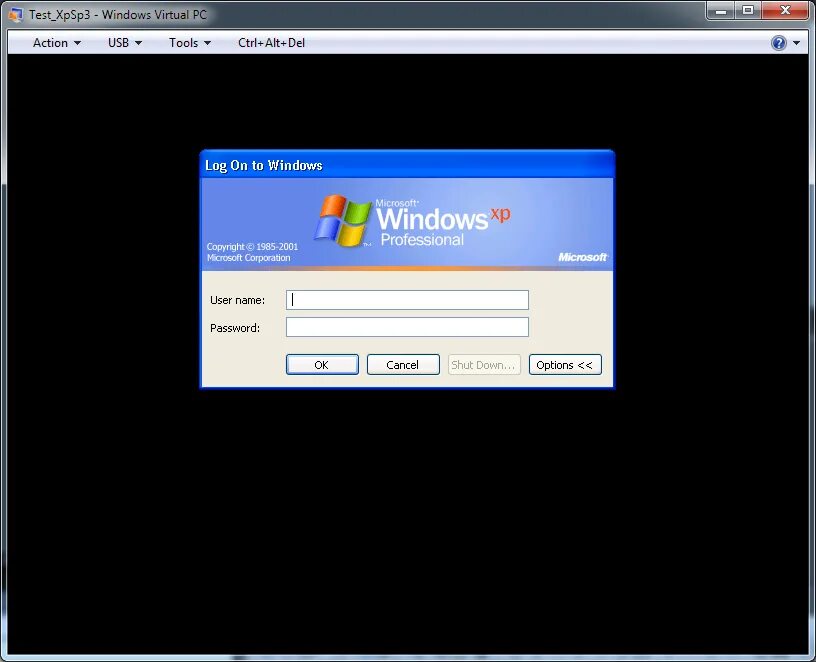Open the USB menu
The image size is (816, 662).
point(124,43)
